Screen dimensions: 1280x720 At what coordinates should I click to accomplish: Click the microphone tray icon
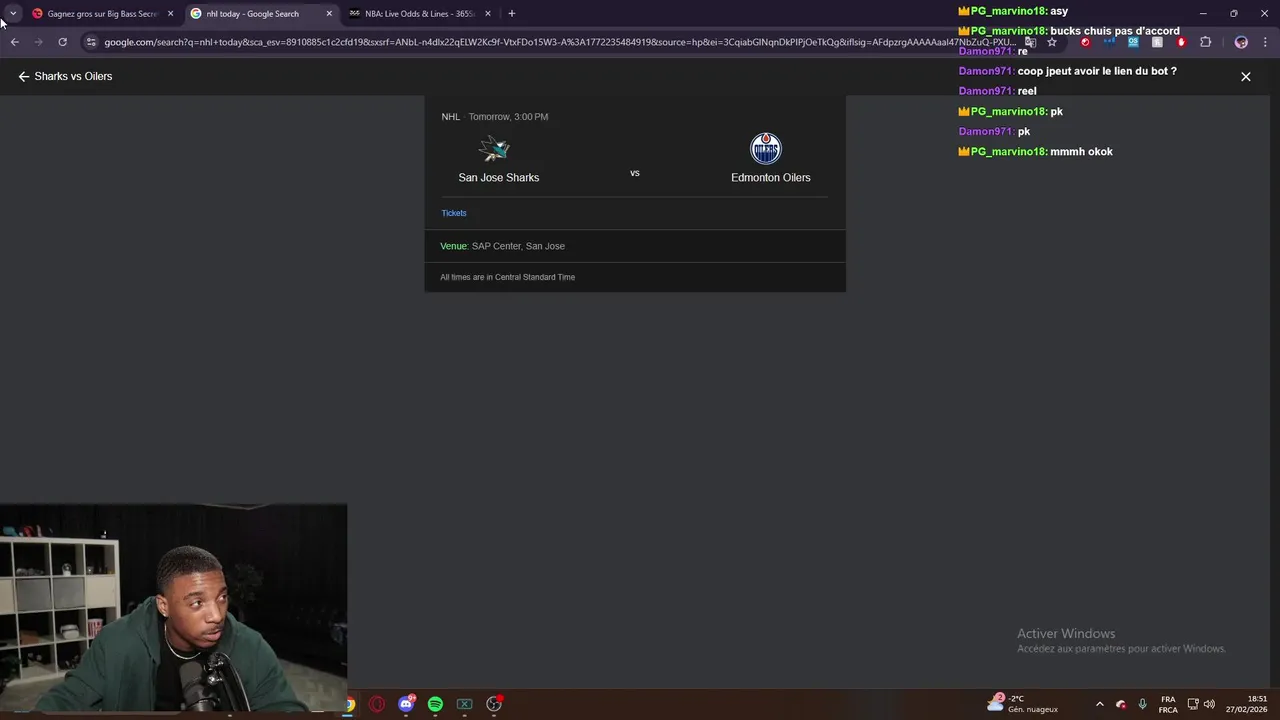tap(1142, 704)
